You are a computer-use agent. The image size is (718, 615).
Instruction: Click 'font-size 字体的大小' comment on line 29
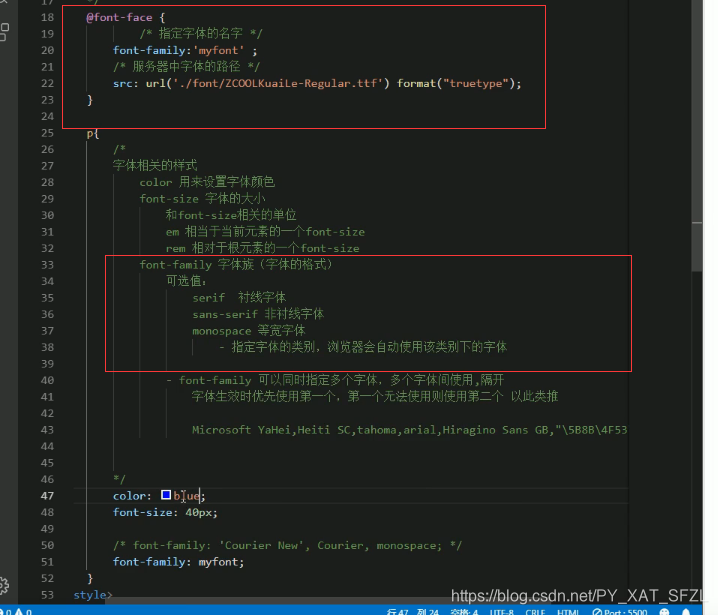pyautogui.click(x=202, y=199)
